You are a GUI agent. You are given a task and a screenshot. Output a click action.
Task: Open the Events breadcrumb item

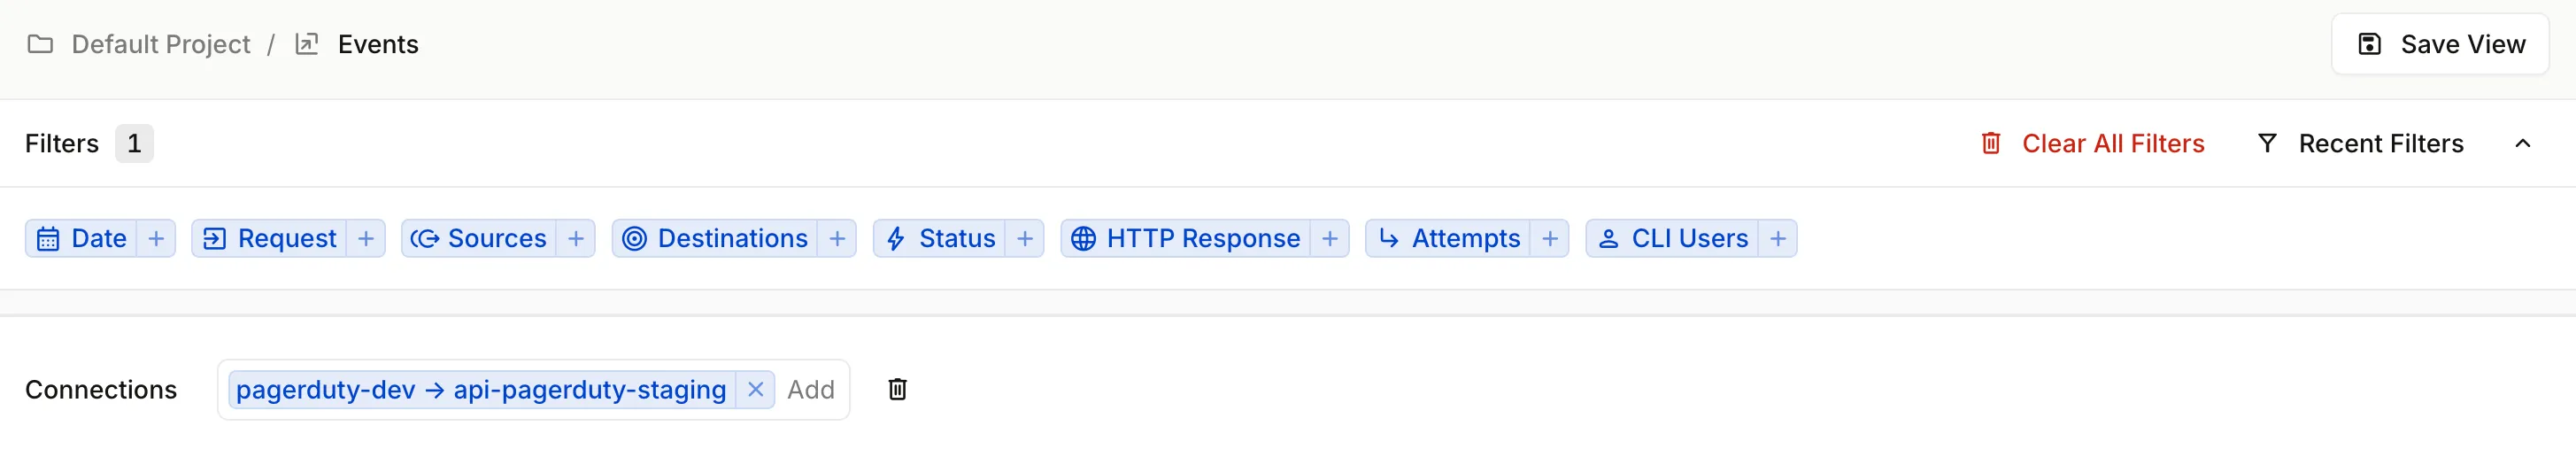pyautogui.click(x=378, y=44)
